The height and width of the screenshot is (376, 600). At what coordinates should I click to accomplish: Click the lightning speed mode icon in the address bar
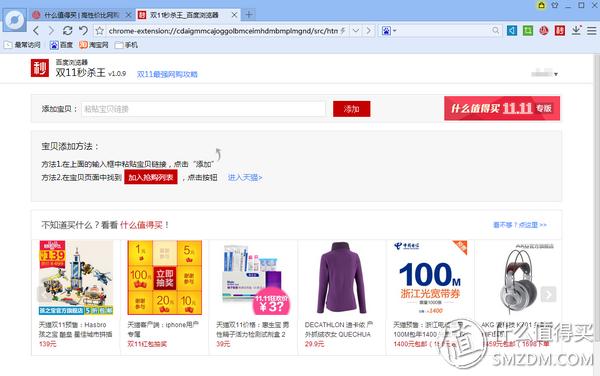(x=343, y=31)
